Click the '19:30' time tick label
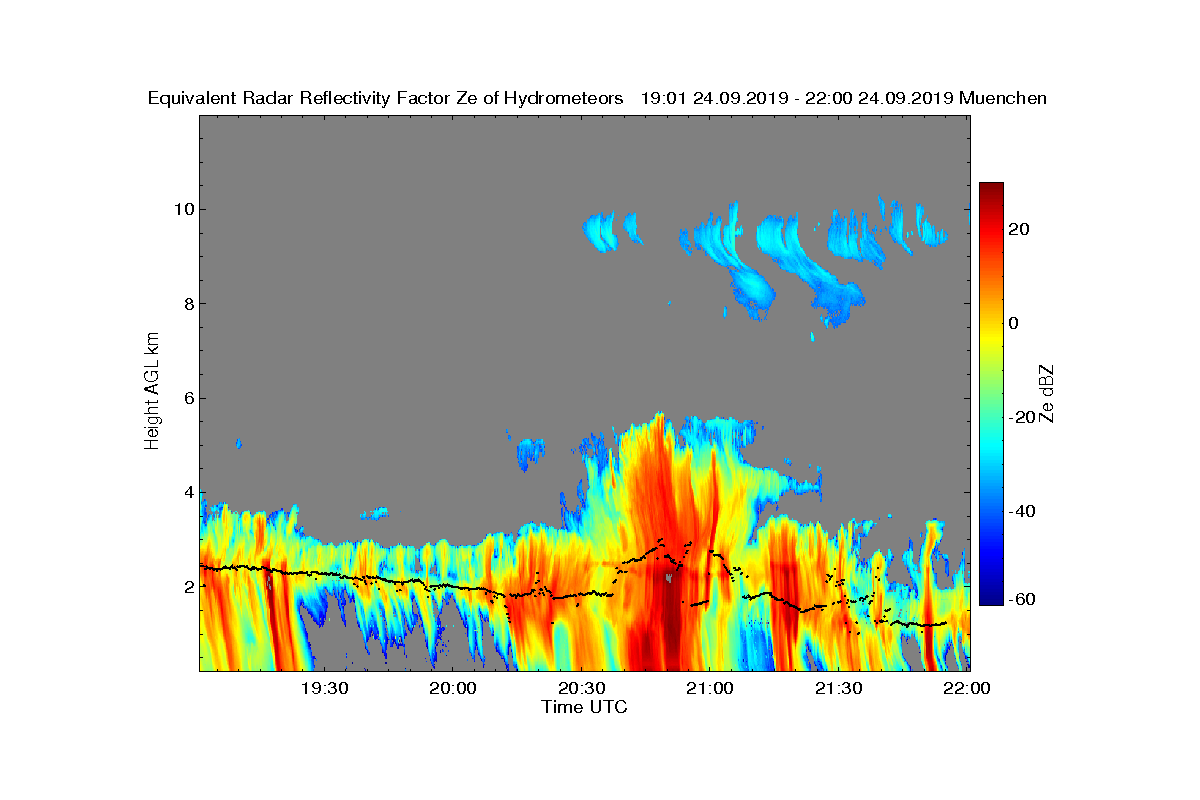This screenshot has width=1200, height=800. 324,688
